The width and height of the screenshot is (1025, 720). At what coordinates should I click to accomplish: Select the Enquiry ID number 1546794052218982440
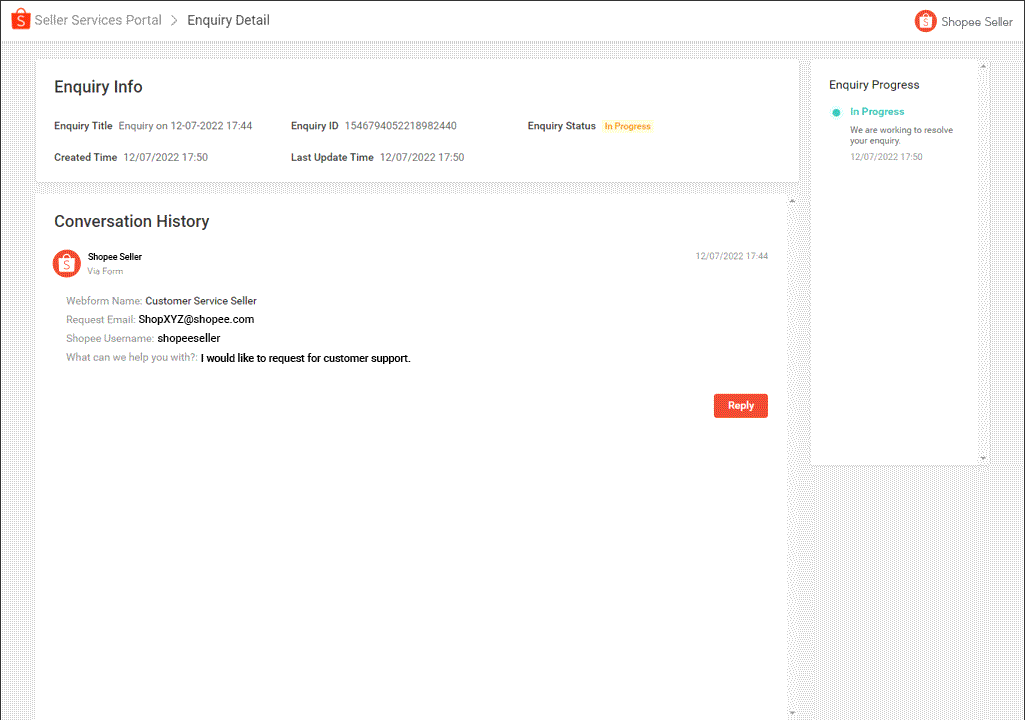[401, 126]
